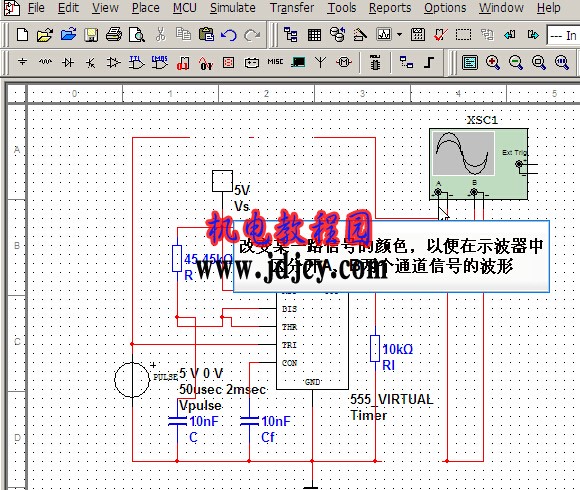580x490 pixels.
Task: Select the XSC1 oscilloscope instrument
Action: [x=479, y=164]
